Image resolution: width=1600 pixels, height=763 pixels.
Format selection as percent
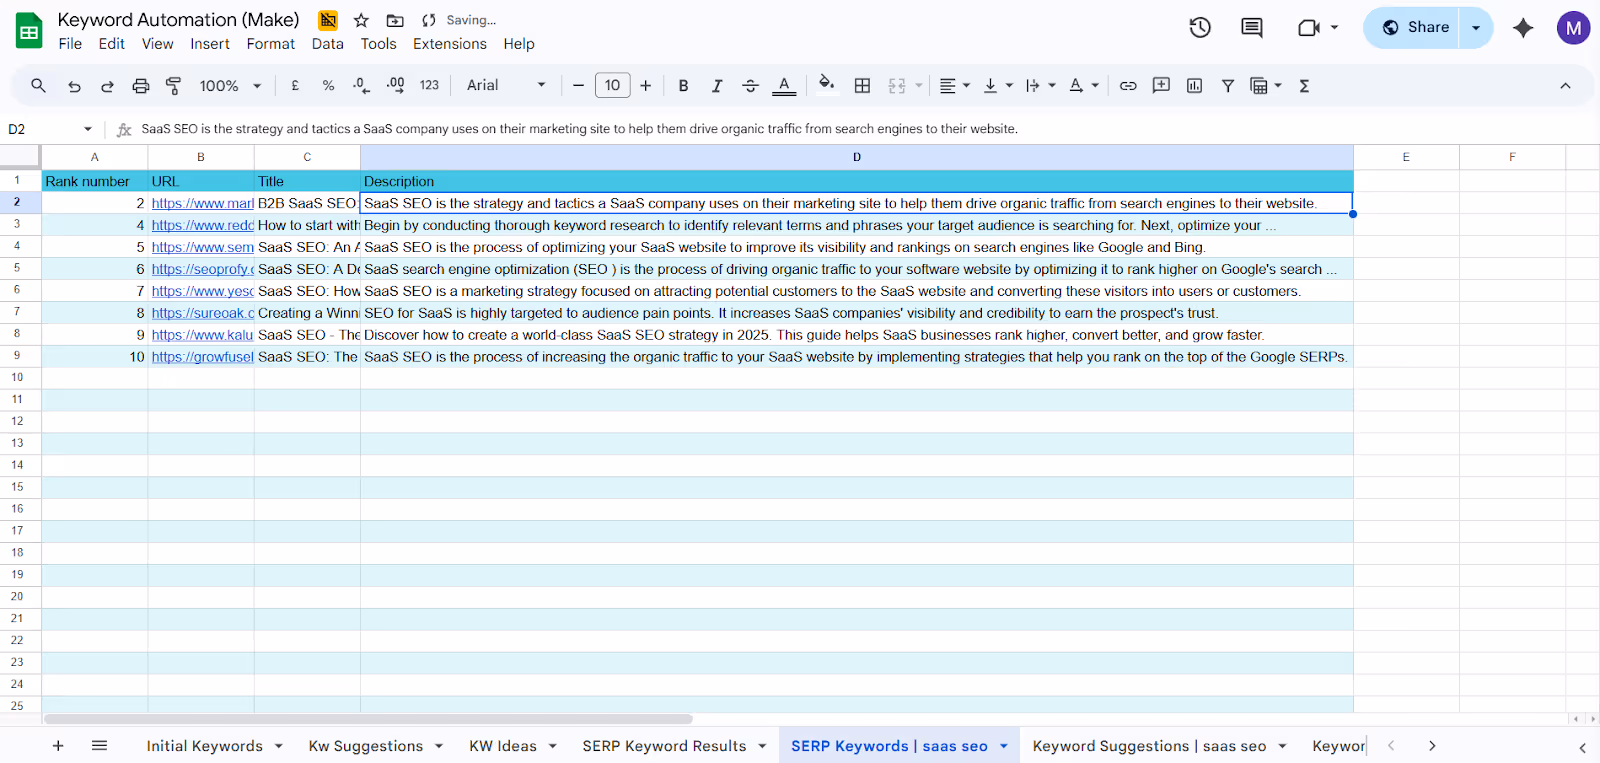coord(328,86)
